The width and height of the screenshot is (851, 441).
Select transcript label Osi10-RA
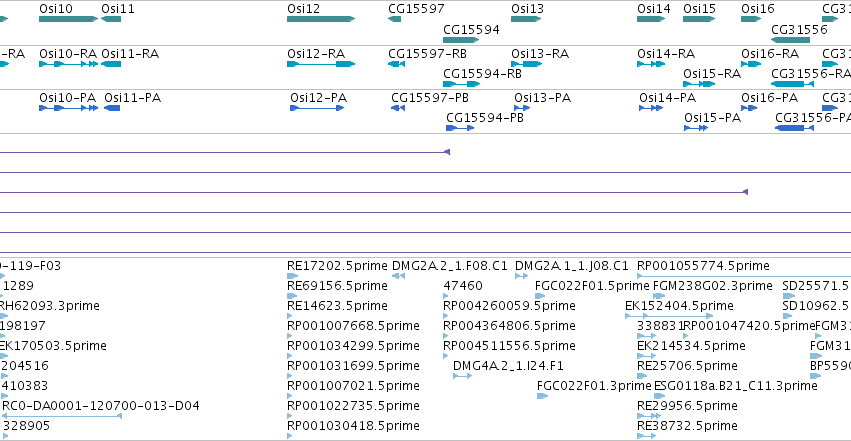(68, 54)
